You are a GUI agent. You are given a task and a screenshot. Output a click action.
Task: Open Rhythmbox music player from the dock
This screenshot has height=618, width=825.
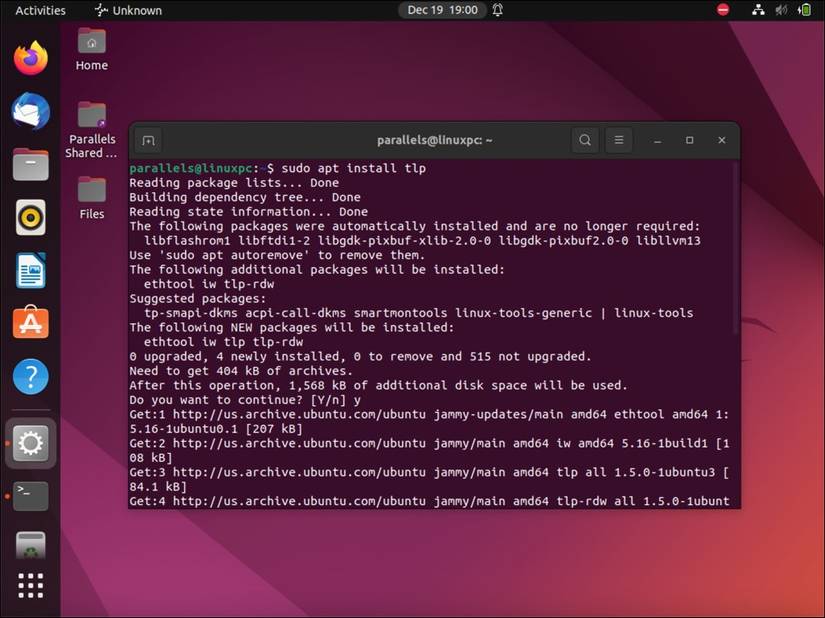pos(30,216)
